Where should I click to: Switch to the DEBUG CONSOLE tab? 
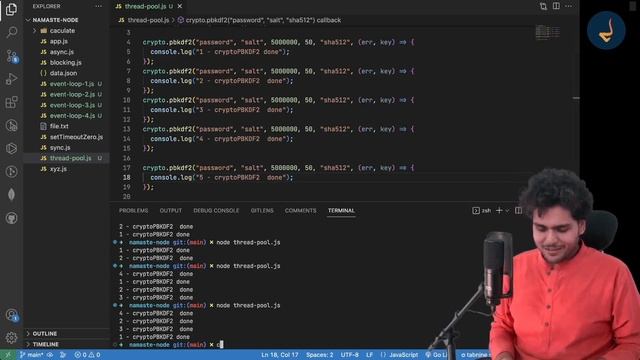tap(216, 211)
